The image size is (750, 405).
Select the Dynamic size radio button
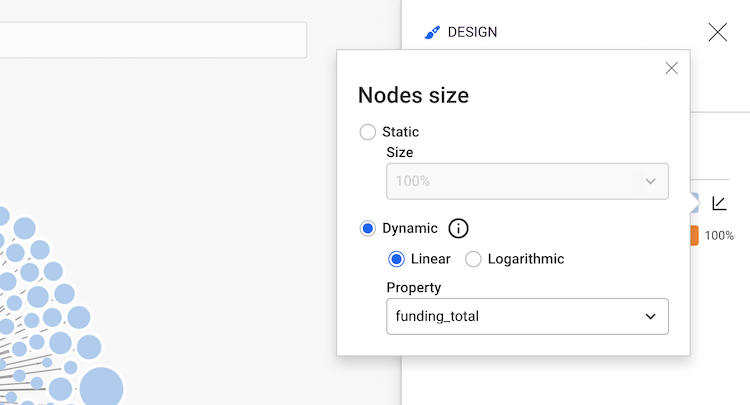pyautogui.click(x=368, y=229)
